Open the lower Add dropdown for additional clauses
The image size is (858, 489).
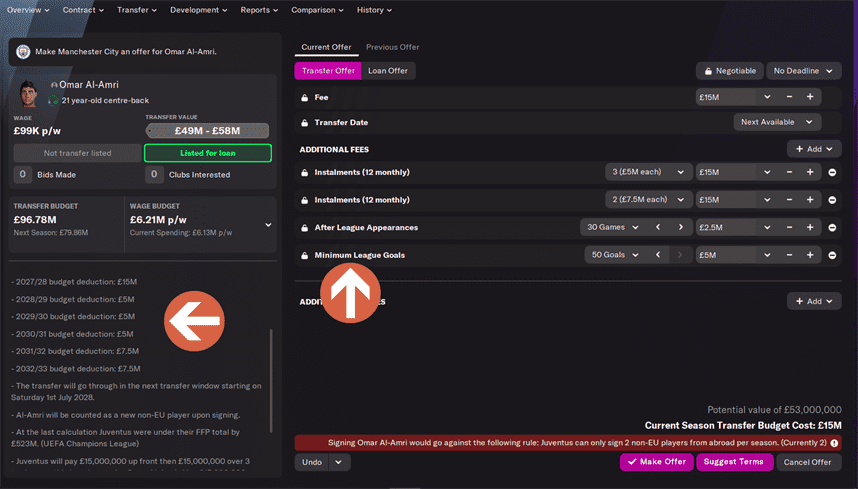(814, 301)
